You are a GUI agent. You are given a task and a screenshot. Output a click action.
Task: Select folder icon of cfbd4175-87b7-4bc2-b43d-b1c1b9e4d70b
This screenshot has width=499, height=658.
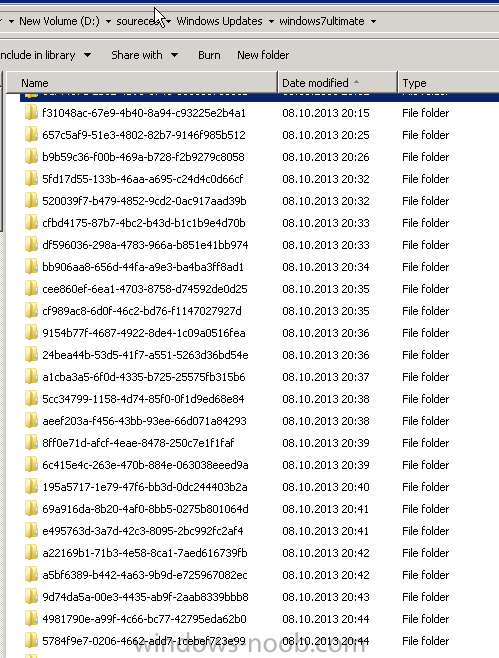31,223
